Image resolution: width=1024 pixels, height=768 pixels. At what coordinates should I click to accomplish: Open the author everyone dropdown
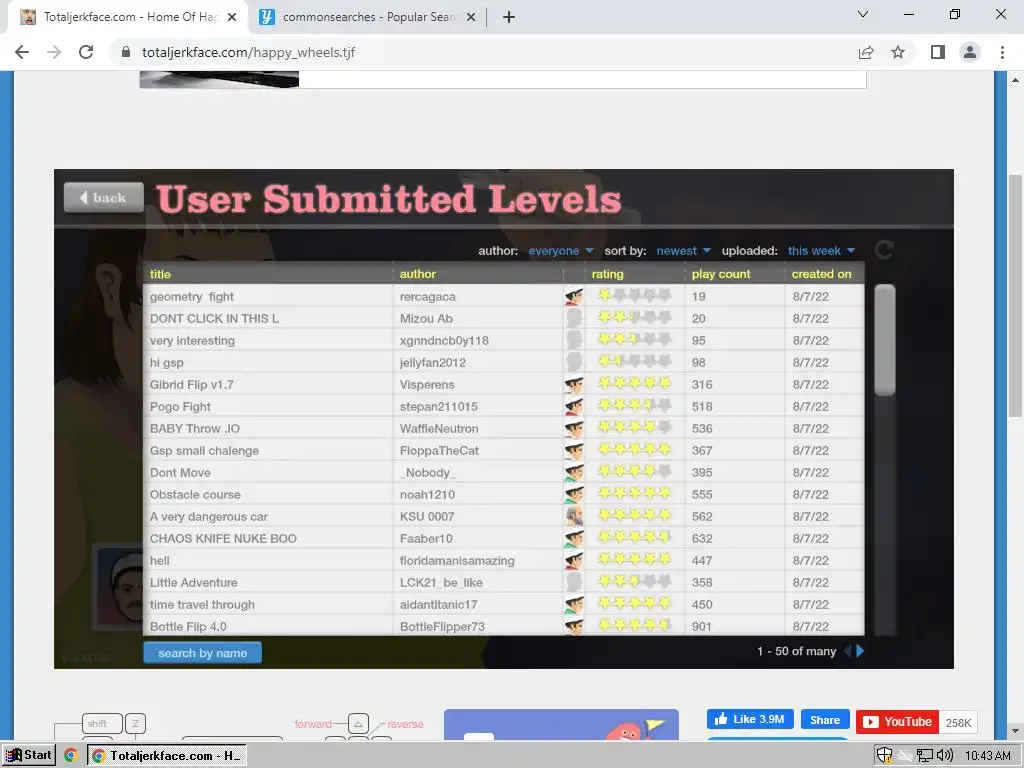pyautogui.click(x=560, y=251)
